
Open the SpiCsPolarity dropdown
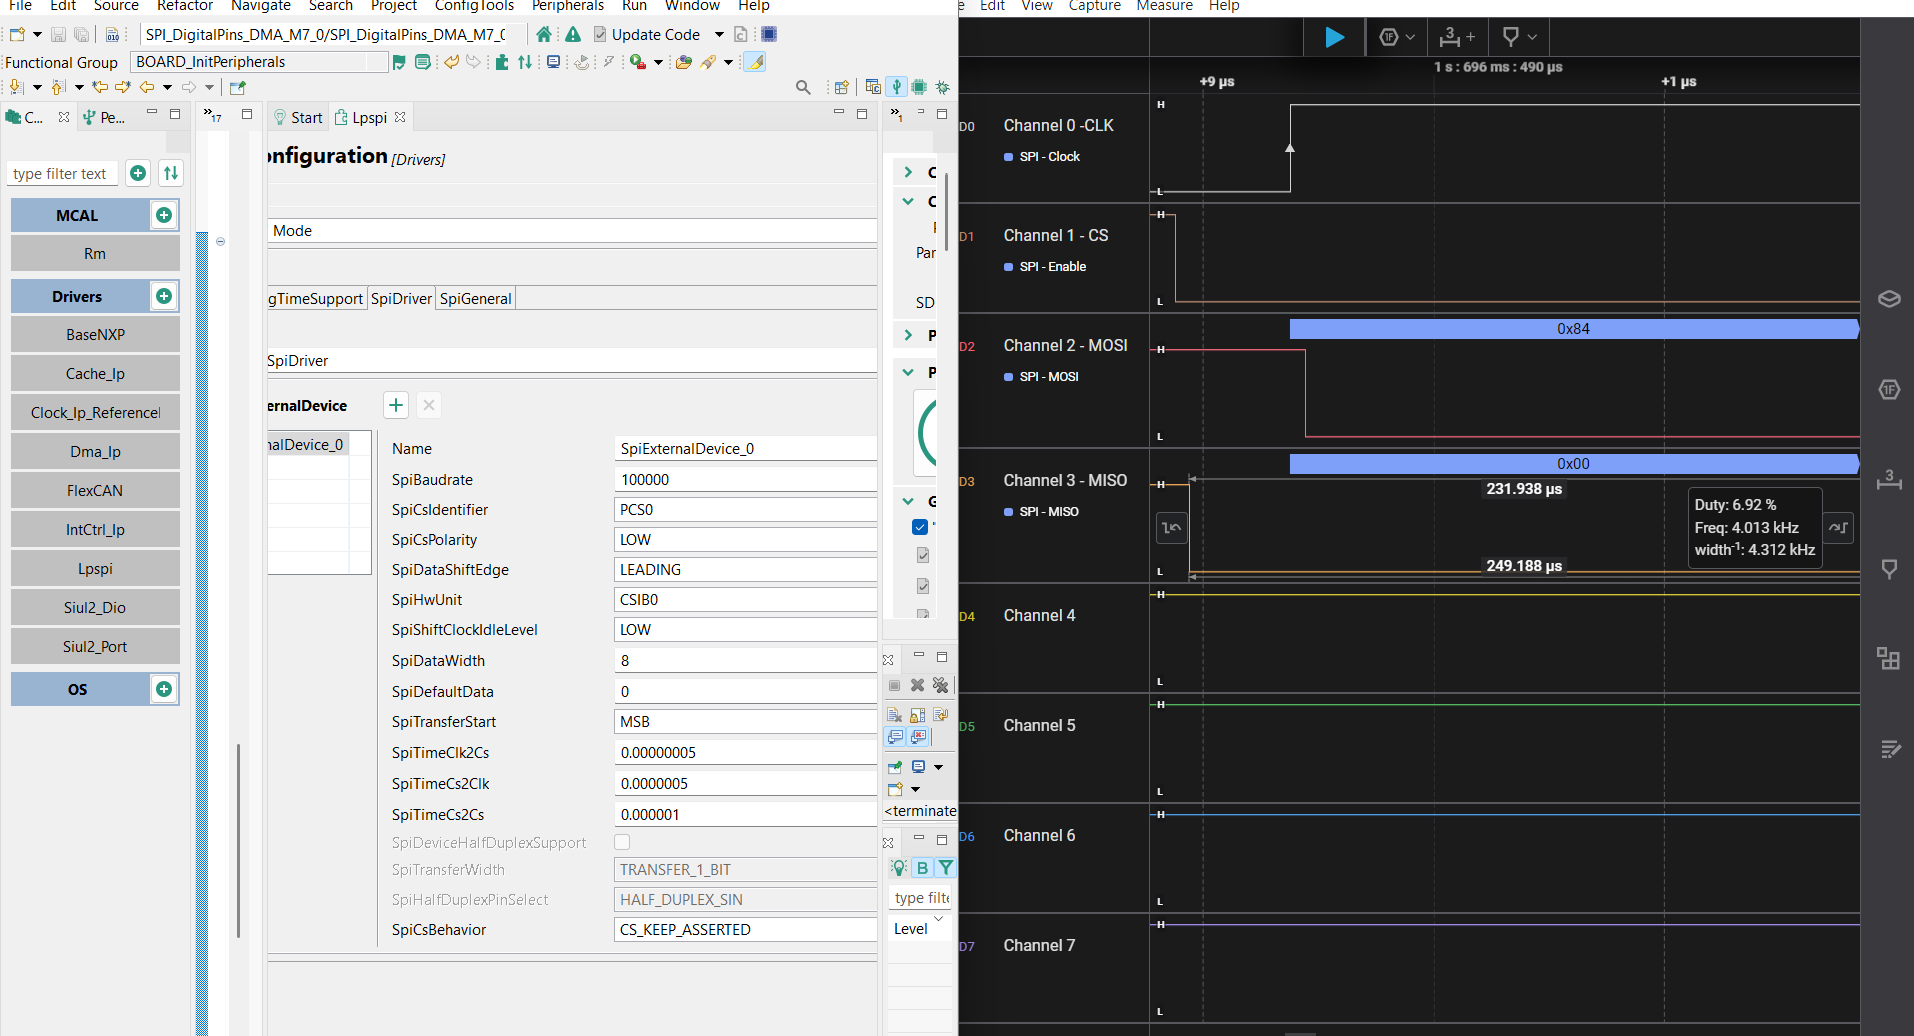coord(745,540)
